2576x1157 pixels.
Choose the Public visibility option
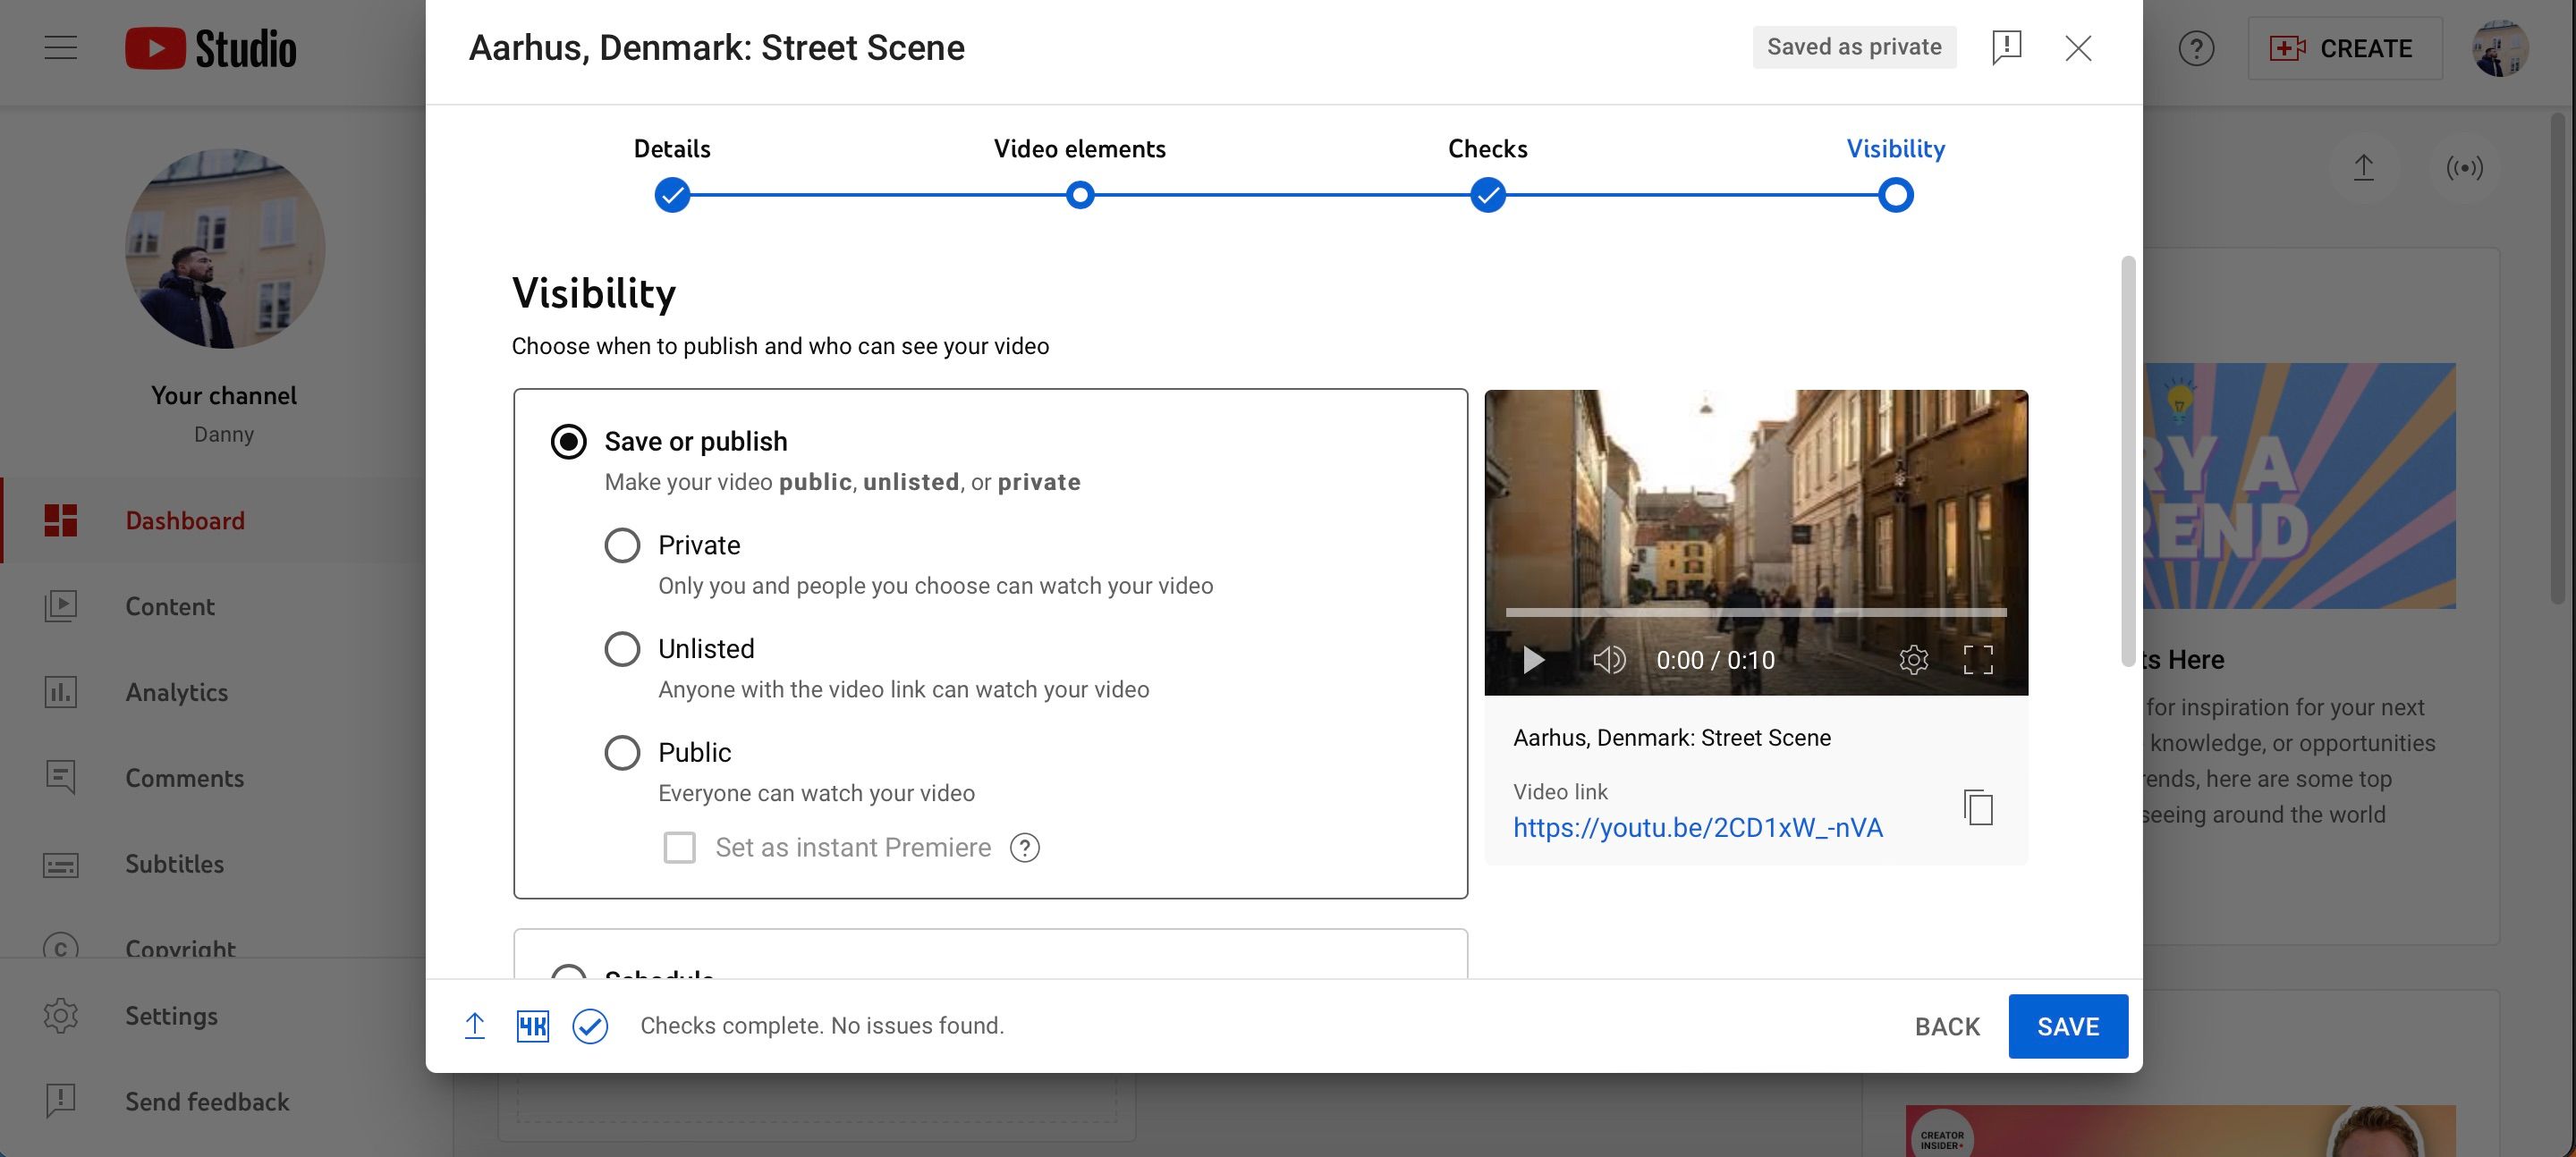tap(622, 752)
